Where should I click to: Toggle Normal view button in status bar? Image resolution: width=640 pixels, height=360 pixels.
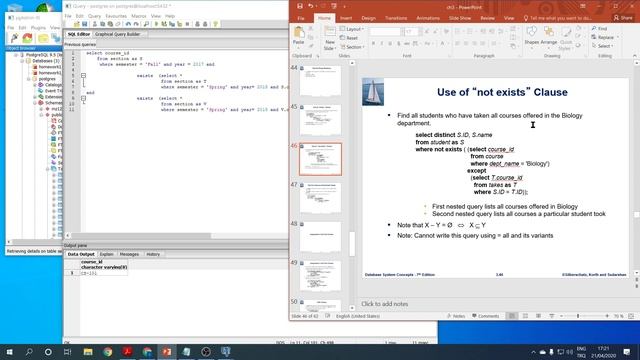tap(512, 316)
